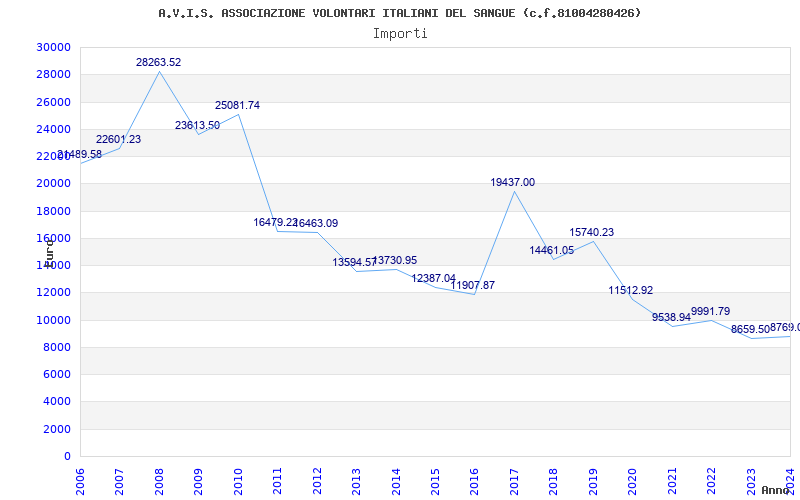This screenshot has height=500, width=800.
Task: Click the 2016 year label
Action: [474, 481]
